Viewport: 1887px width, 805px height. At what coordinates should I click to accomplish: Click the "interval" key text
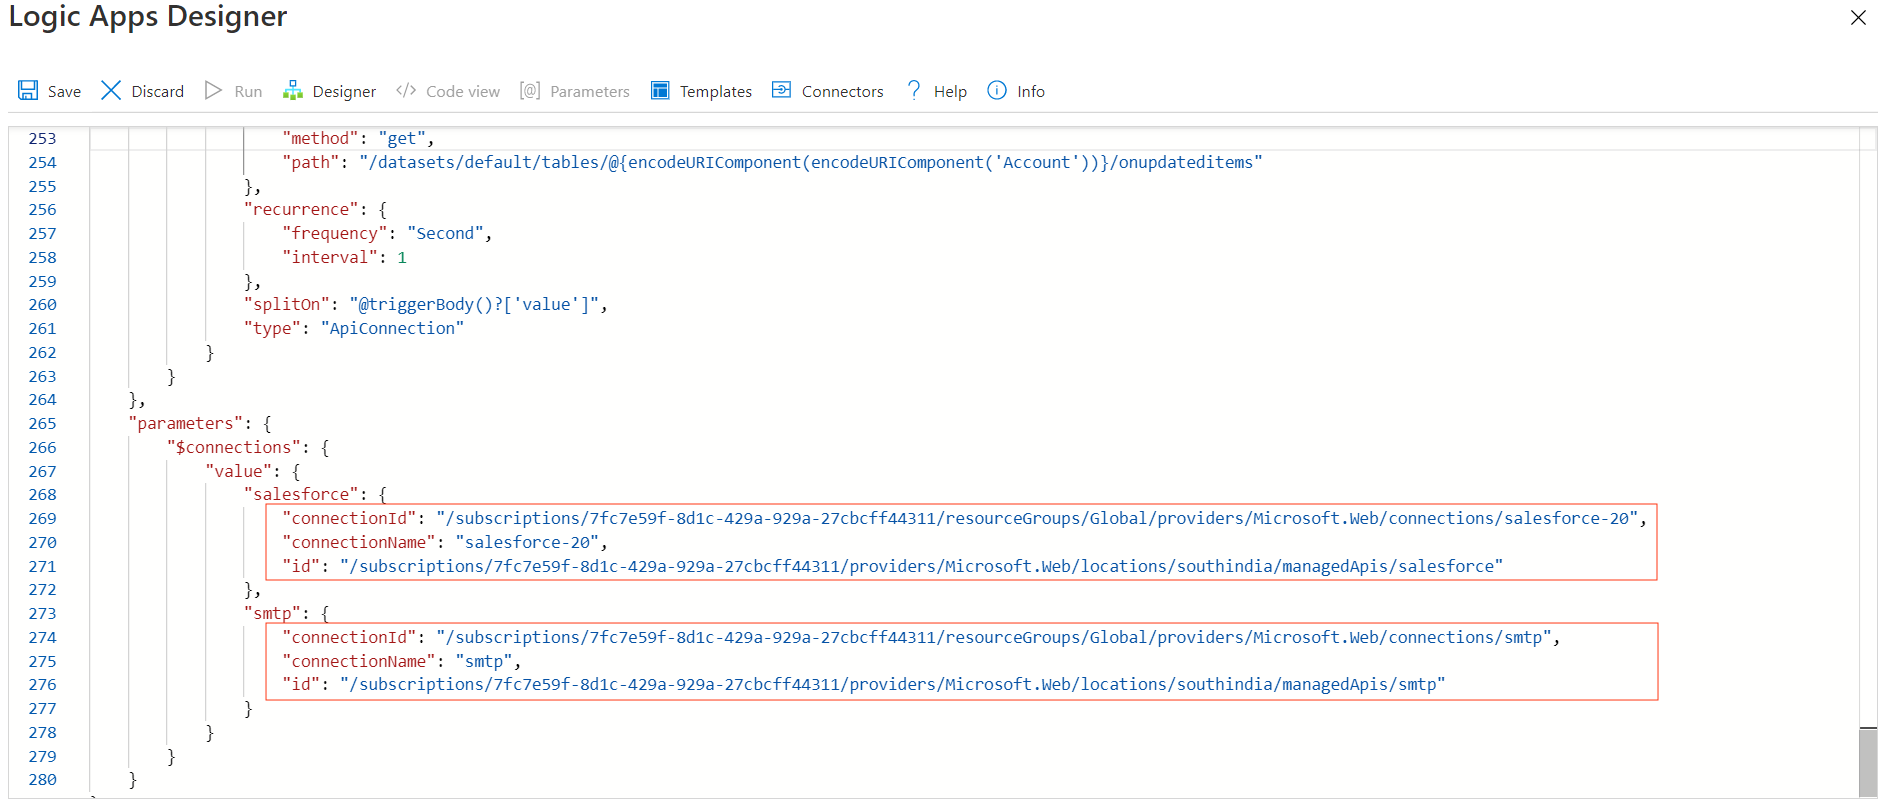pos(330,257)
